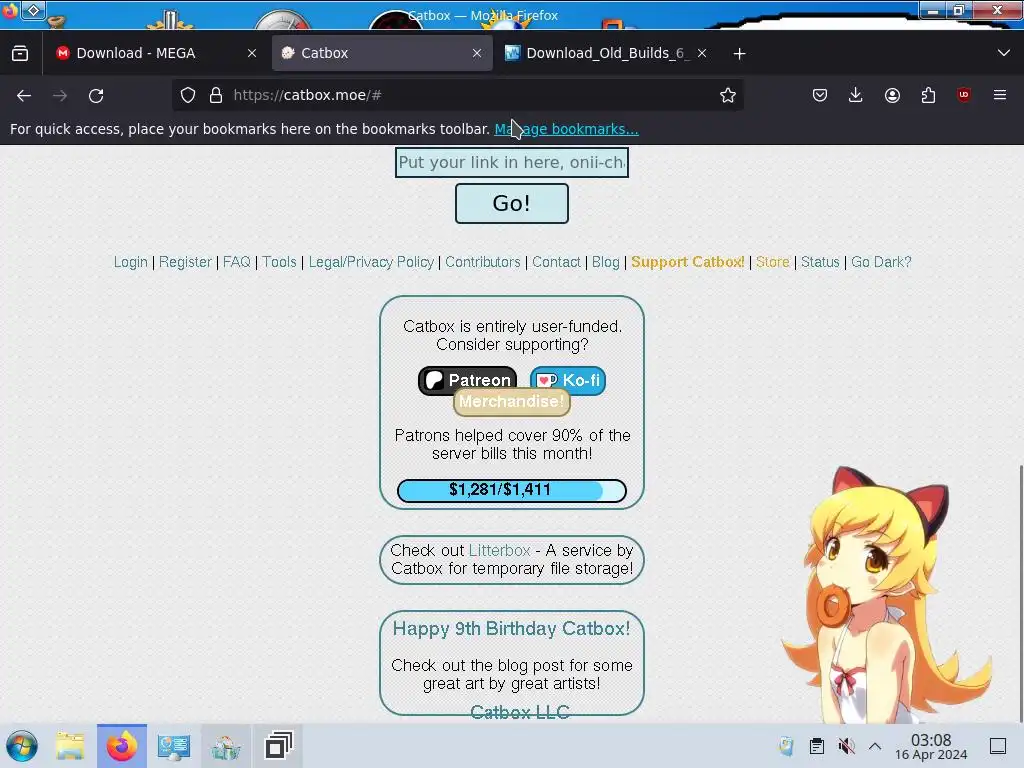
Task: Open the Blog link
Action: (605, 262)
